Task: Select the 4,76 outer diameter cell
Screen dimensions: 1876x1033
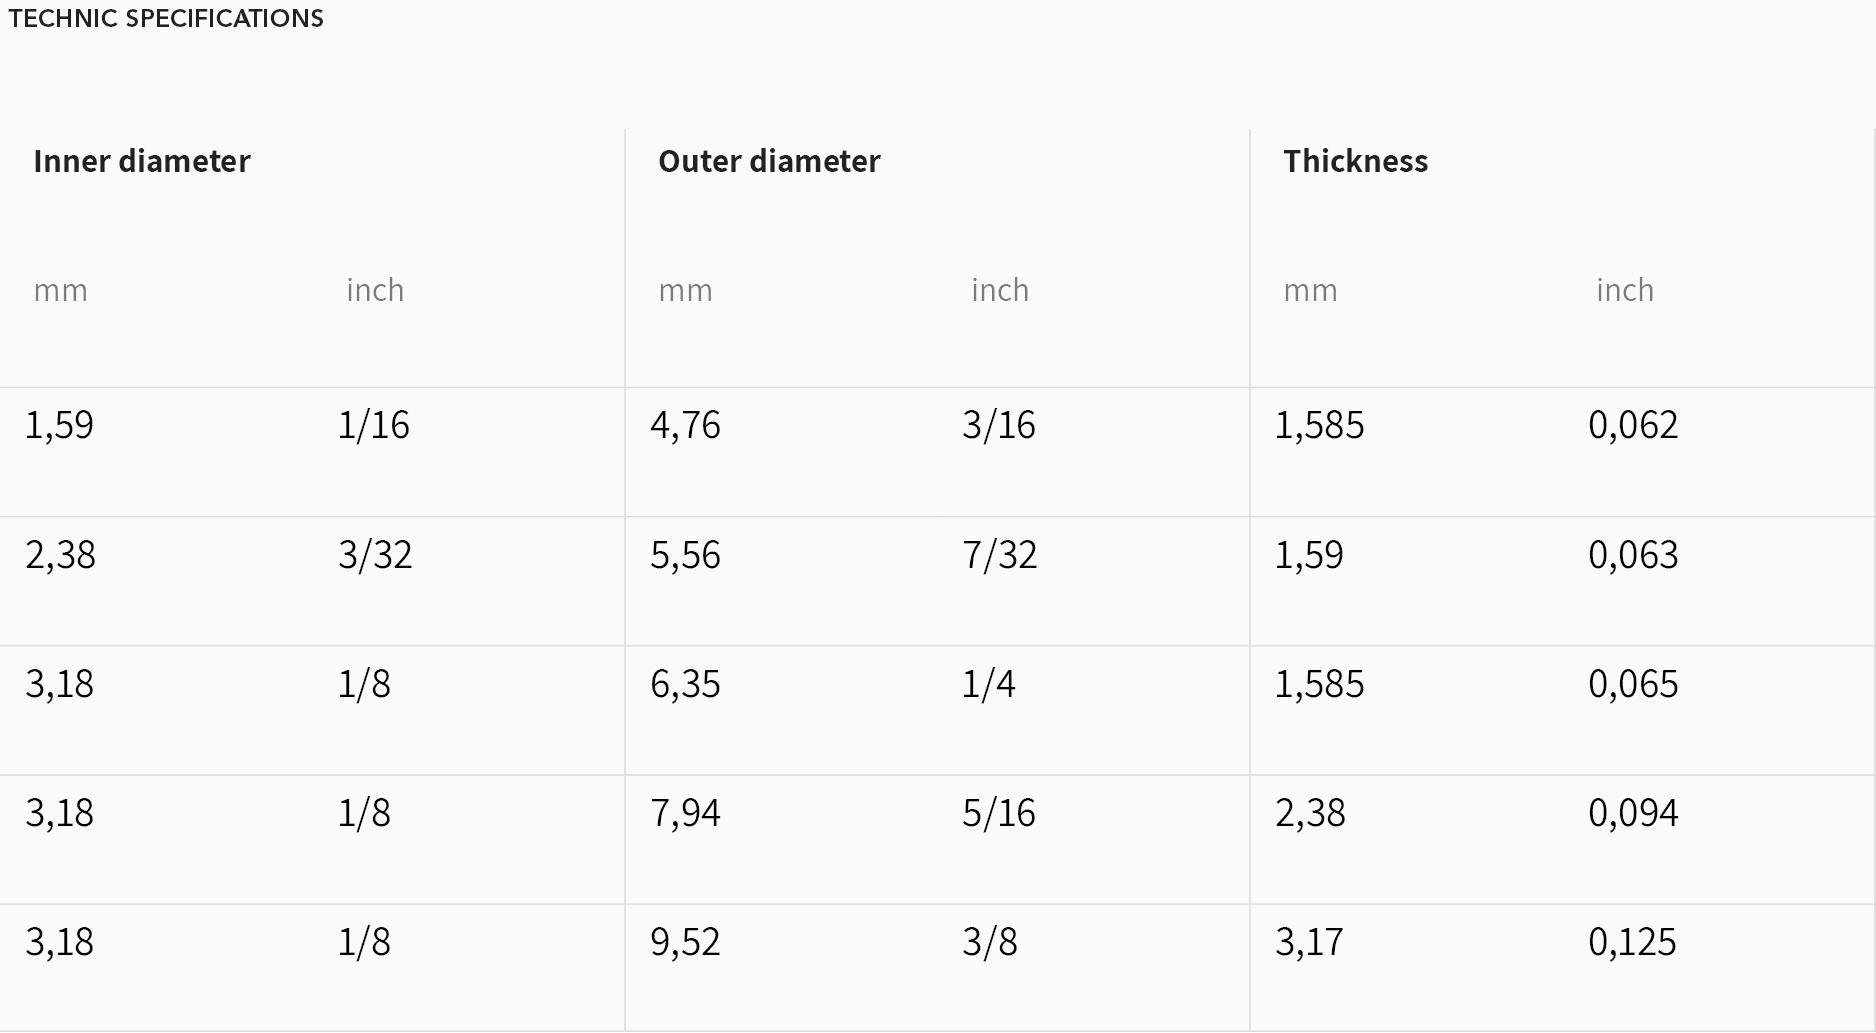Action: (x=685, y=425)
